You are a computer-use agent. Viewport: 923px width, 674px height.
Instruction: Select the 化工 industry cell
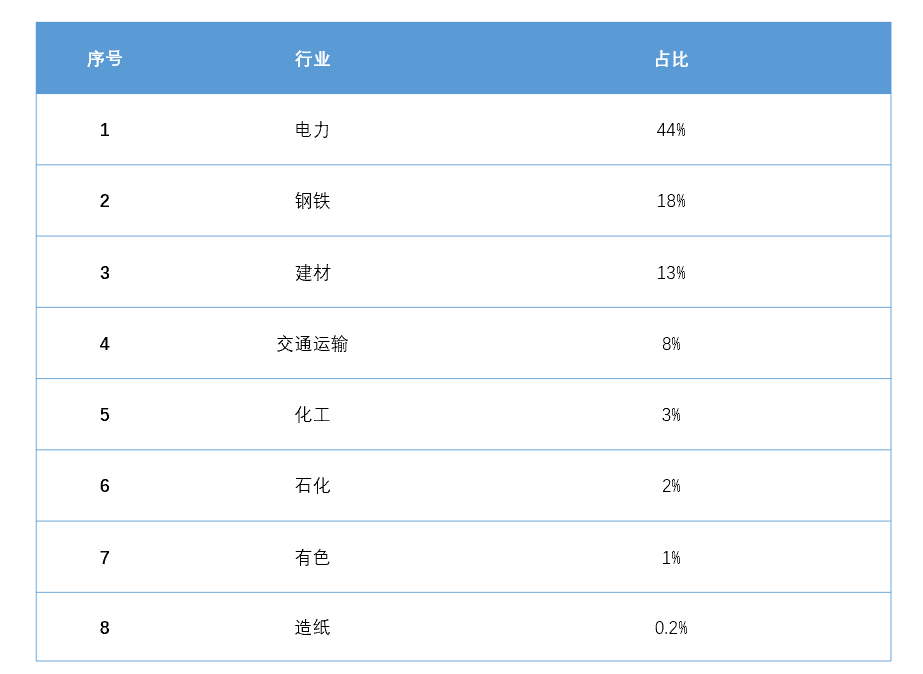click(312, 415)
